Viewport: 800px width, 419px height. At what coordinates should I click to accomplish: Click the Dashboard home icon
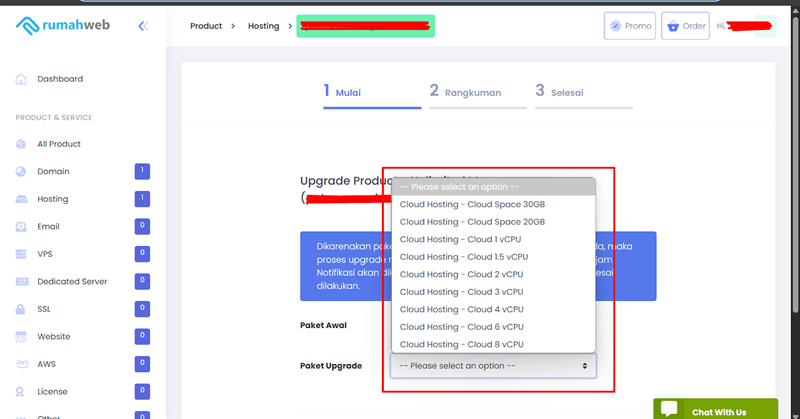pyautogui.click(x=21, y=79)
